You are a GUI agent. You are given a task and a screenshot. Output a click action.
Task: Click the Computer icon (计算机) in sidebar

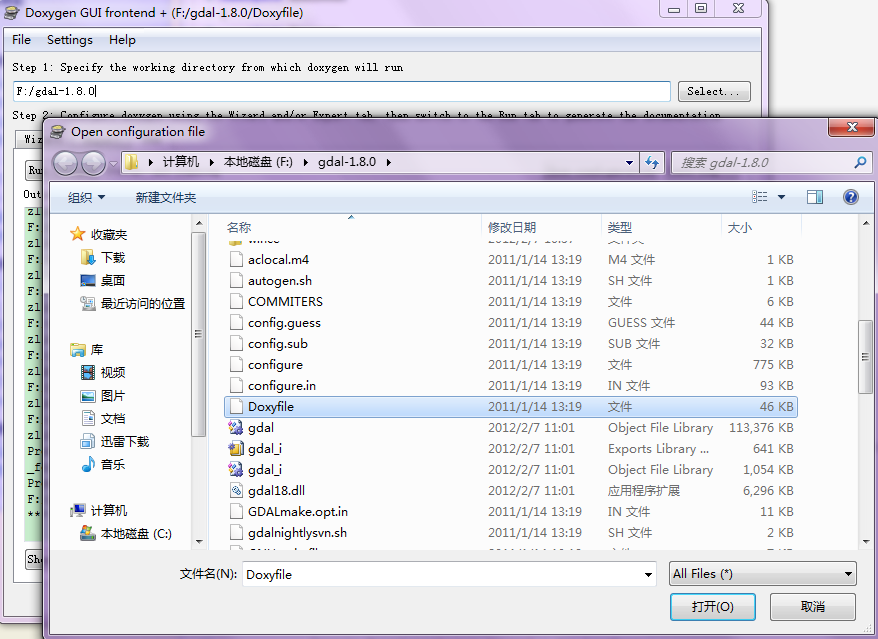coord(78,510)
